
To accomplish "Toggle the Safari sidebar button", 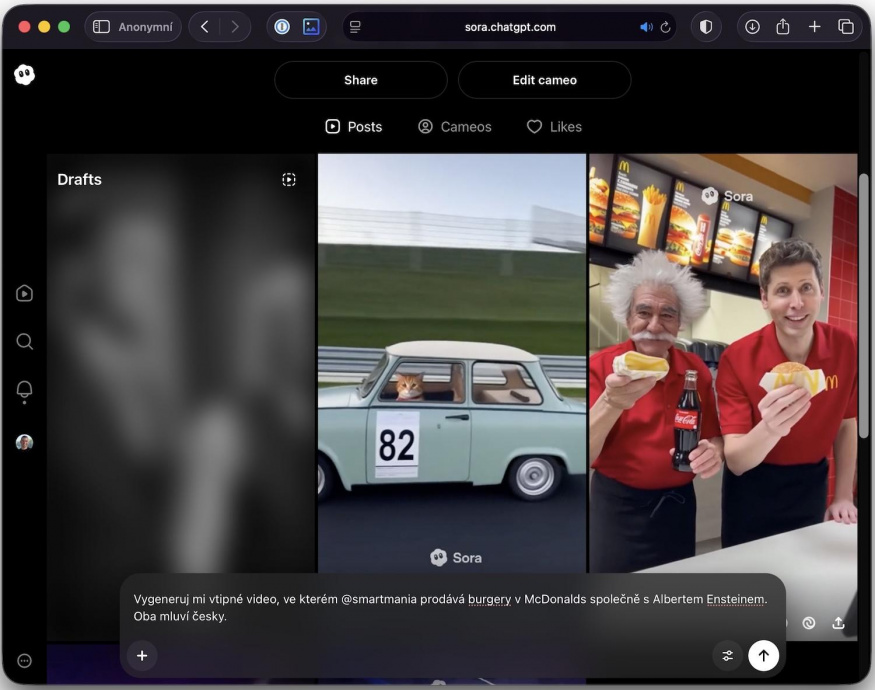I will [x=101, y=27].
